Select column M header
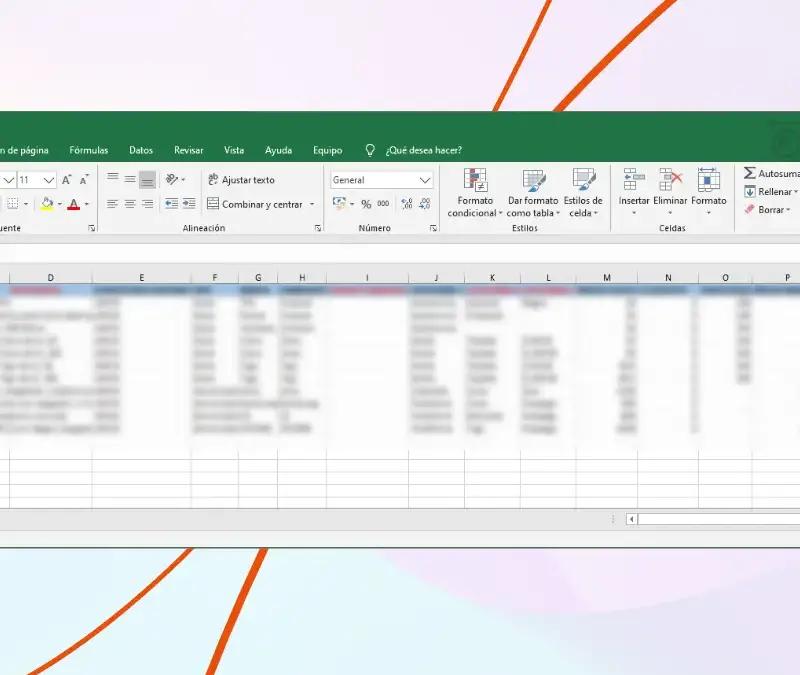This screenshot has width=800, height=675. point(607,278)
